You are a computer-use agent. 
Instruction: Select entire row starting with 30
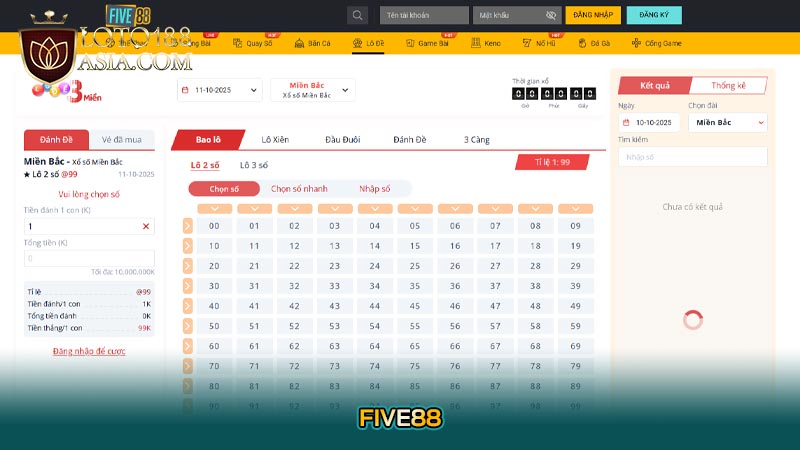(x=188, y=286)
